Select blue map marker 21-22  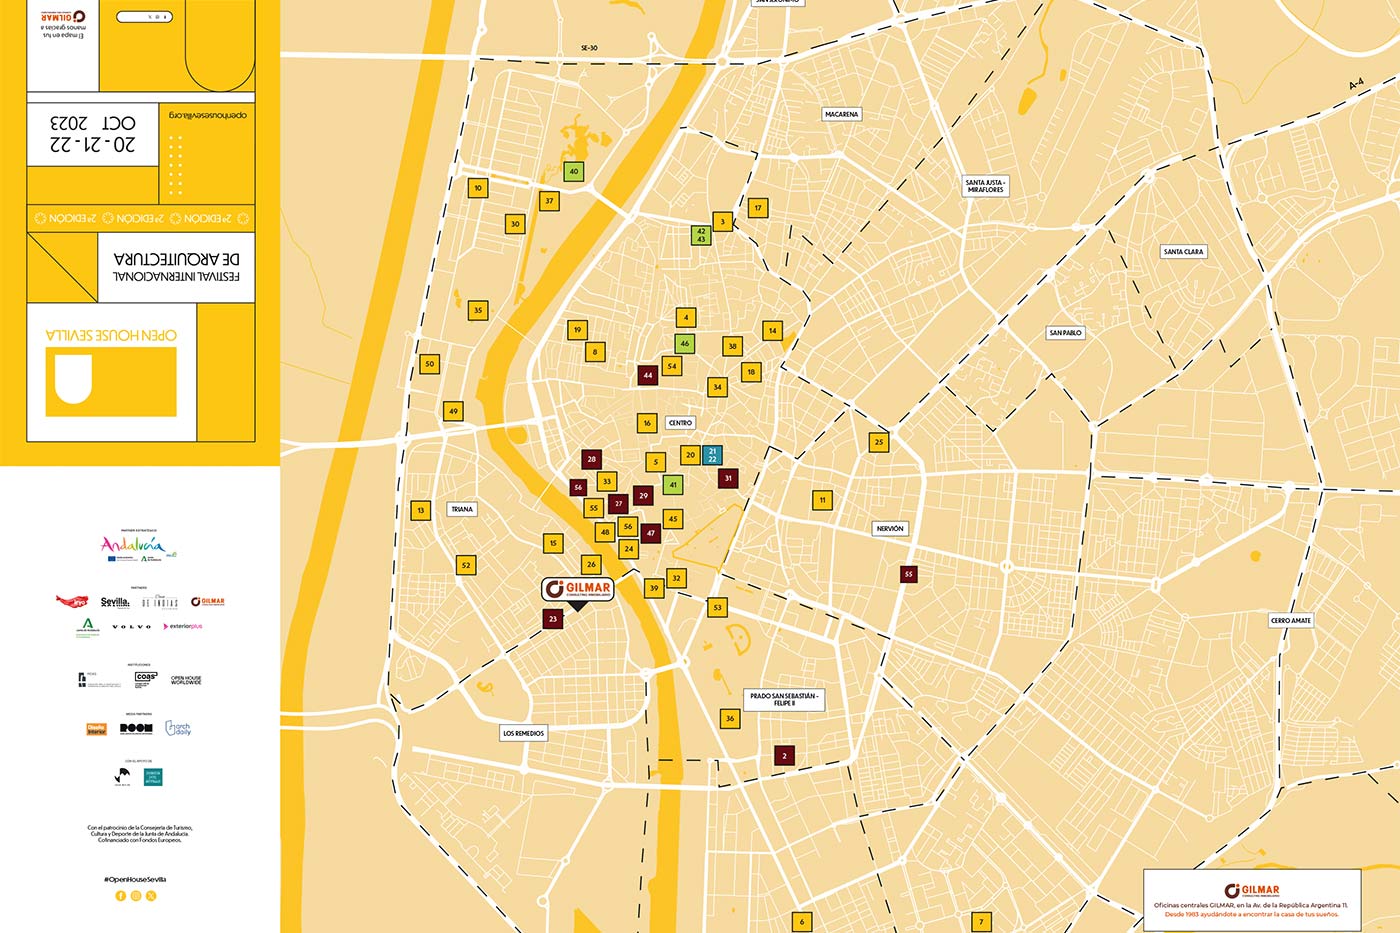pos(712,455)
